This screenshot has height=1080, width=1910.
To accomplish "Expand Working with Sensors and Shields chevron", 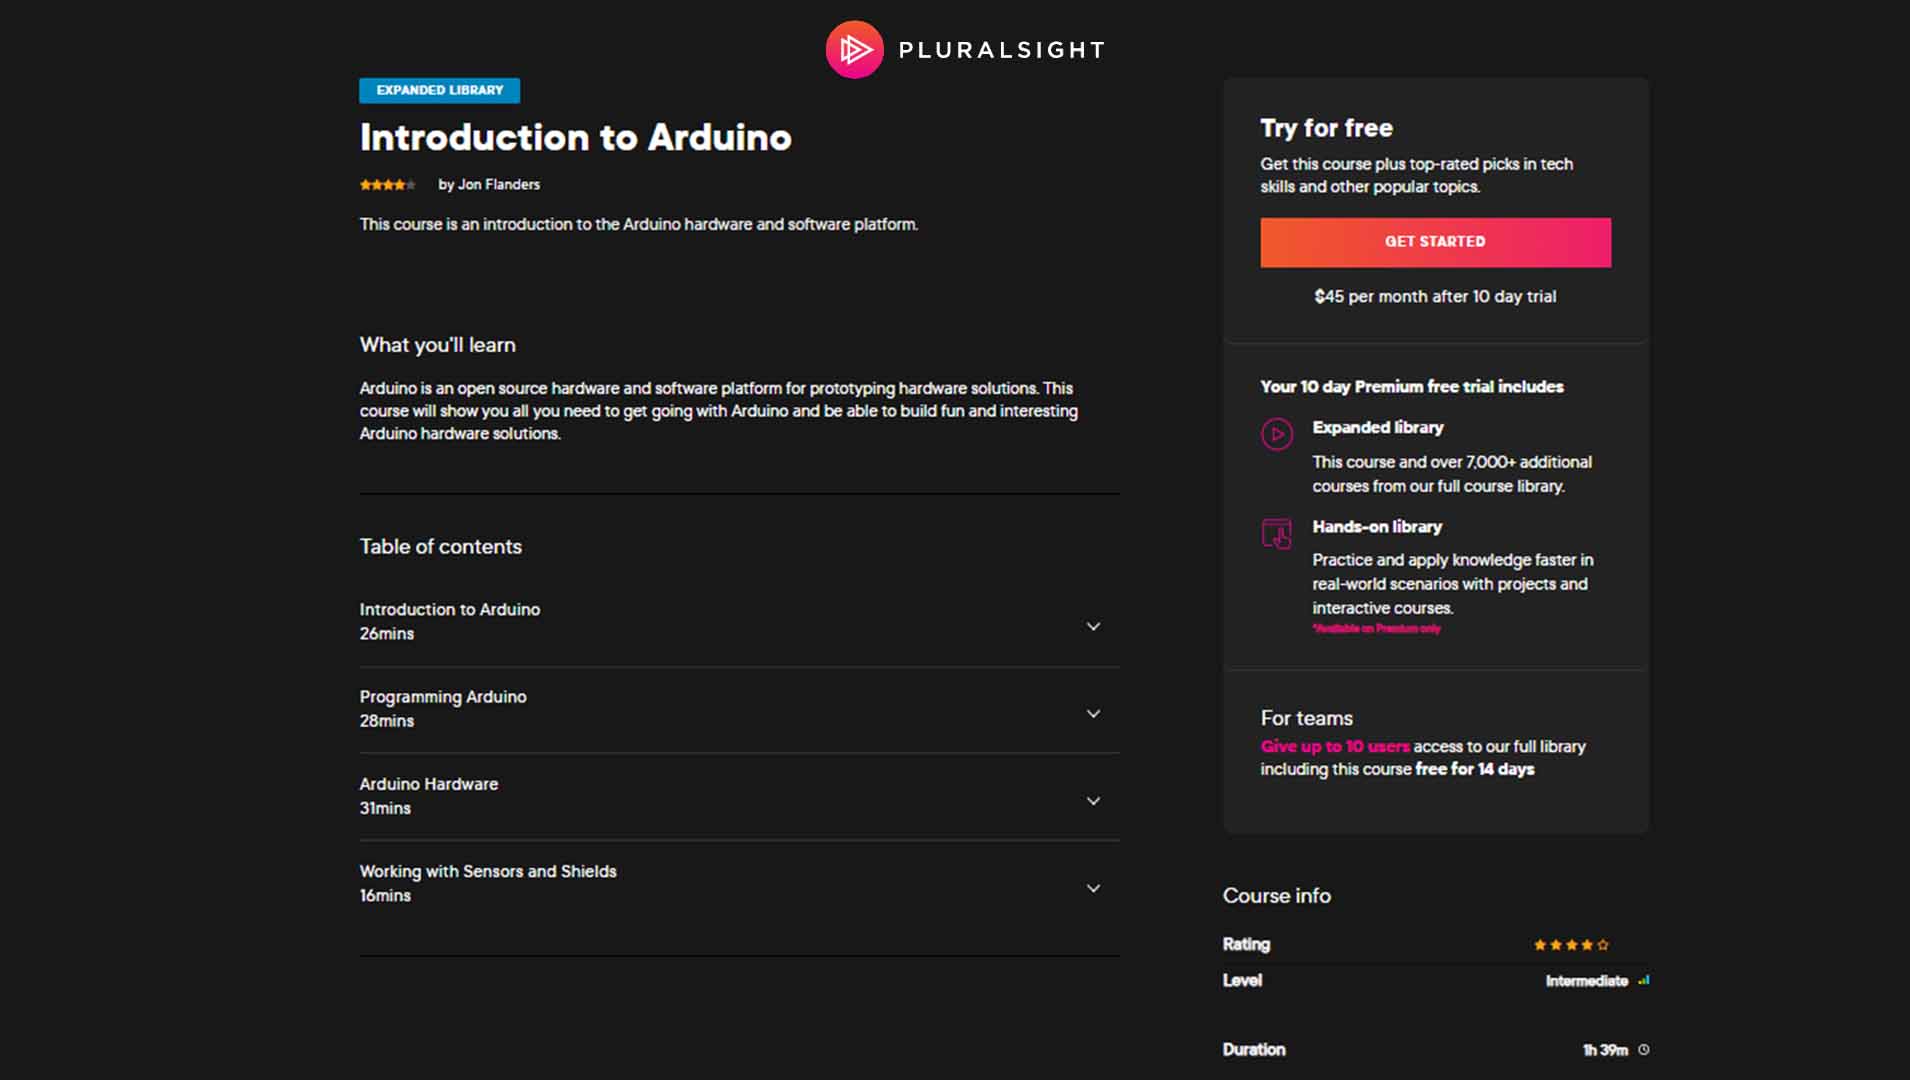I will pos(1093,888).
